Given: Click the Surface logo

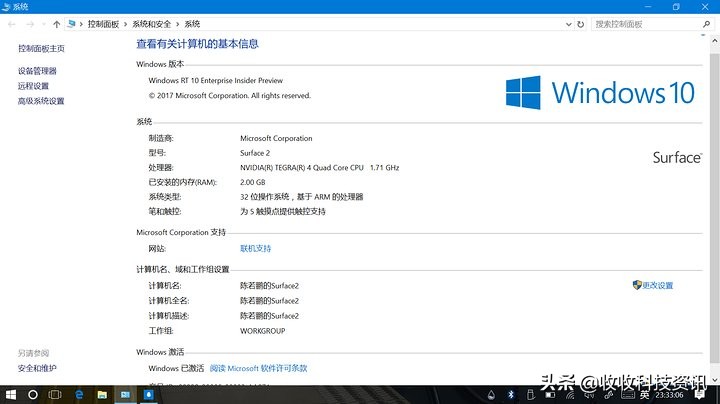Looking at the screenshot, I should [x=678, y=158].
